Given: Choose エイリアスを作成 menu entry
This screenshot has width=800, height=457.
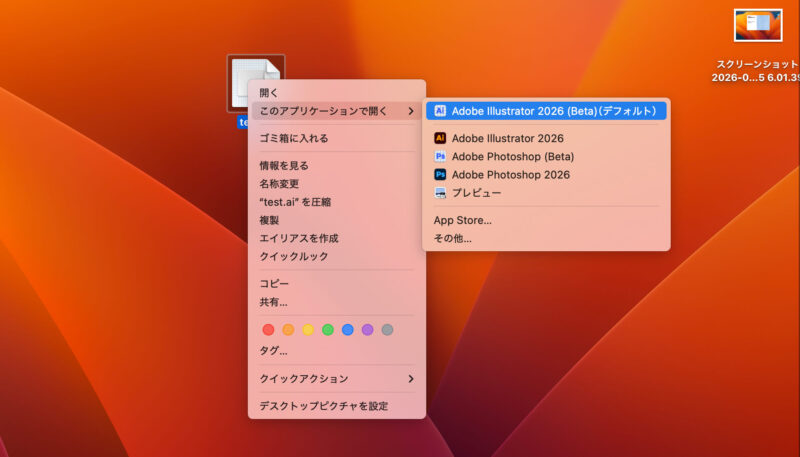Looking at the screenshot, I should pos(337,238).
